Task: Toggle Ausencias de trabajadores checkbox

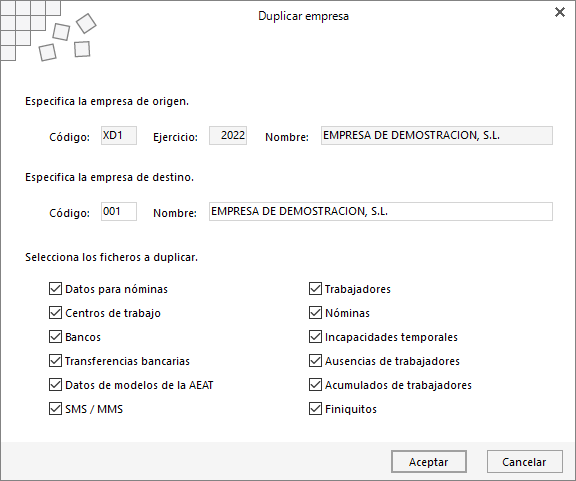Action: click(x=315, y=361)
